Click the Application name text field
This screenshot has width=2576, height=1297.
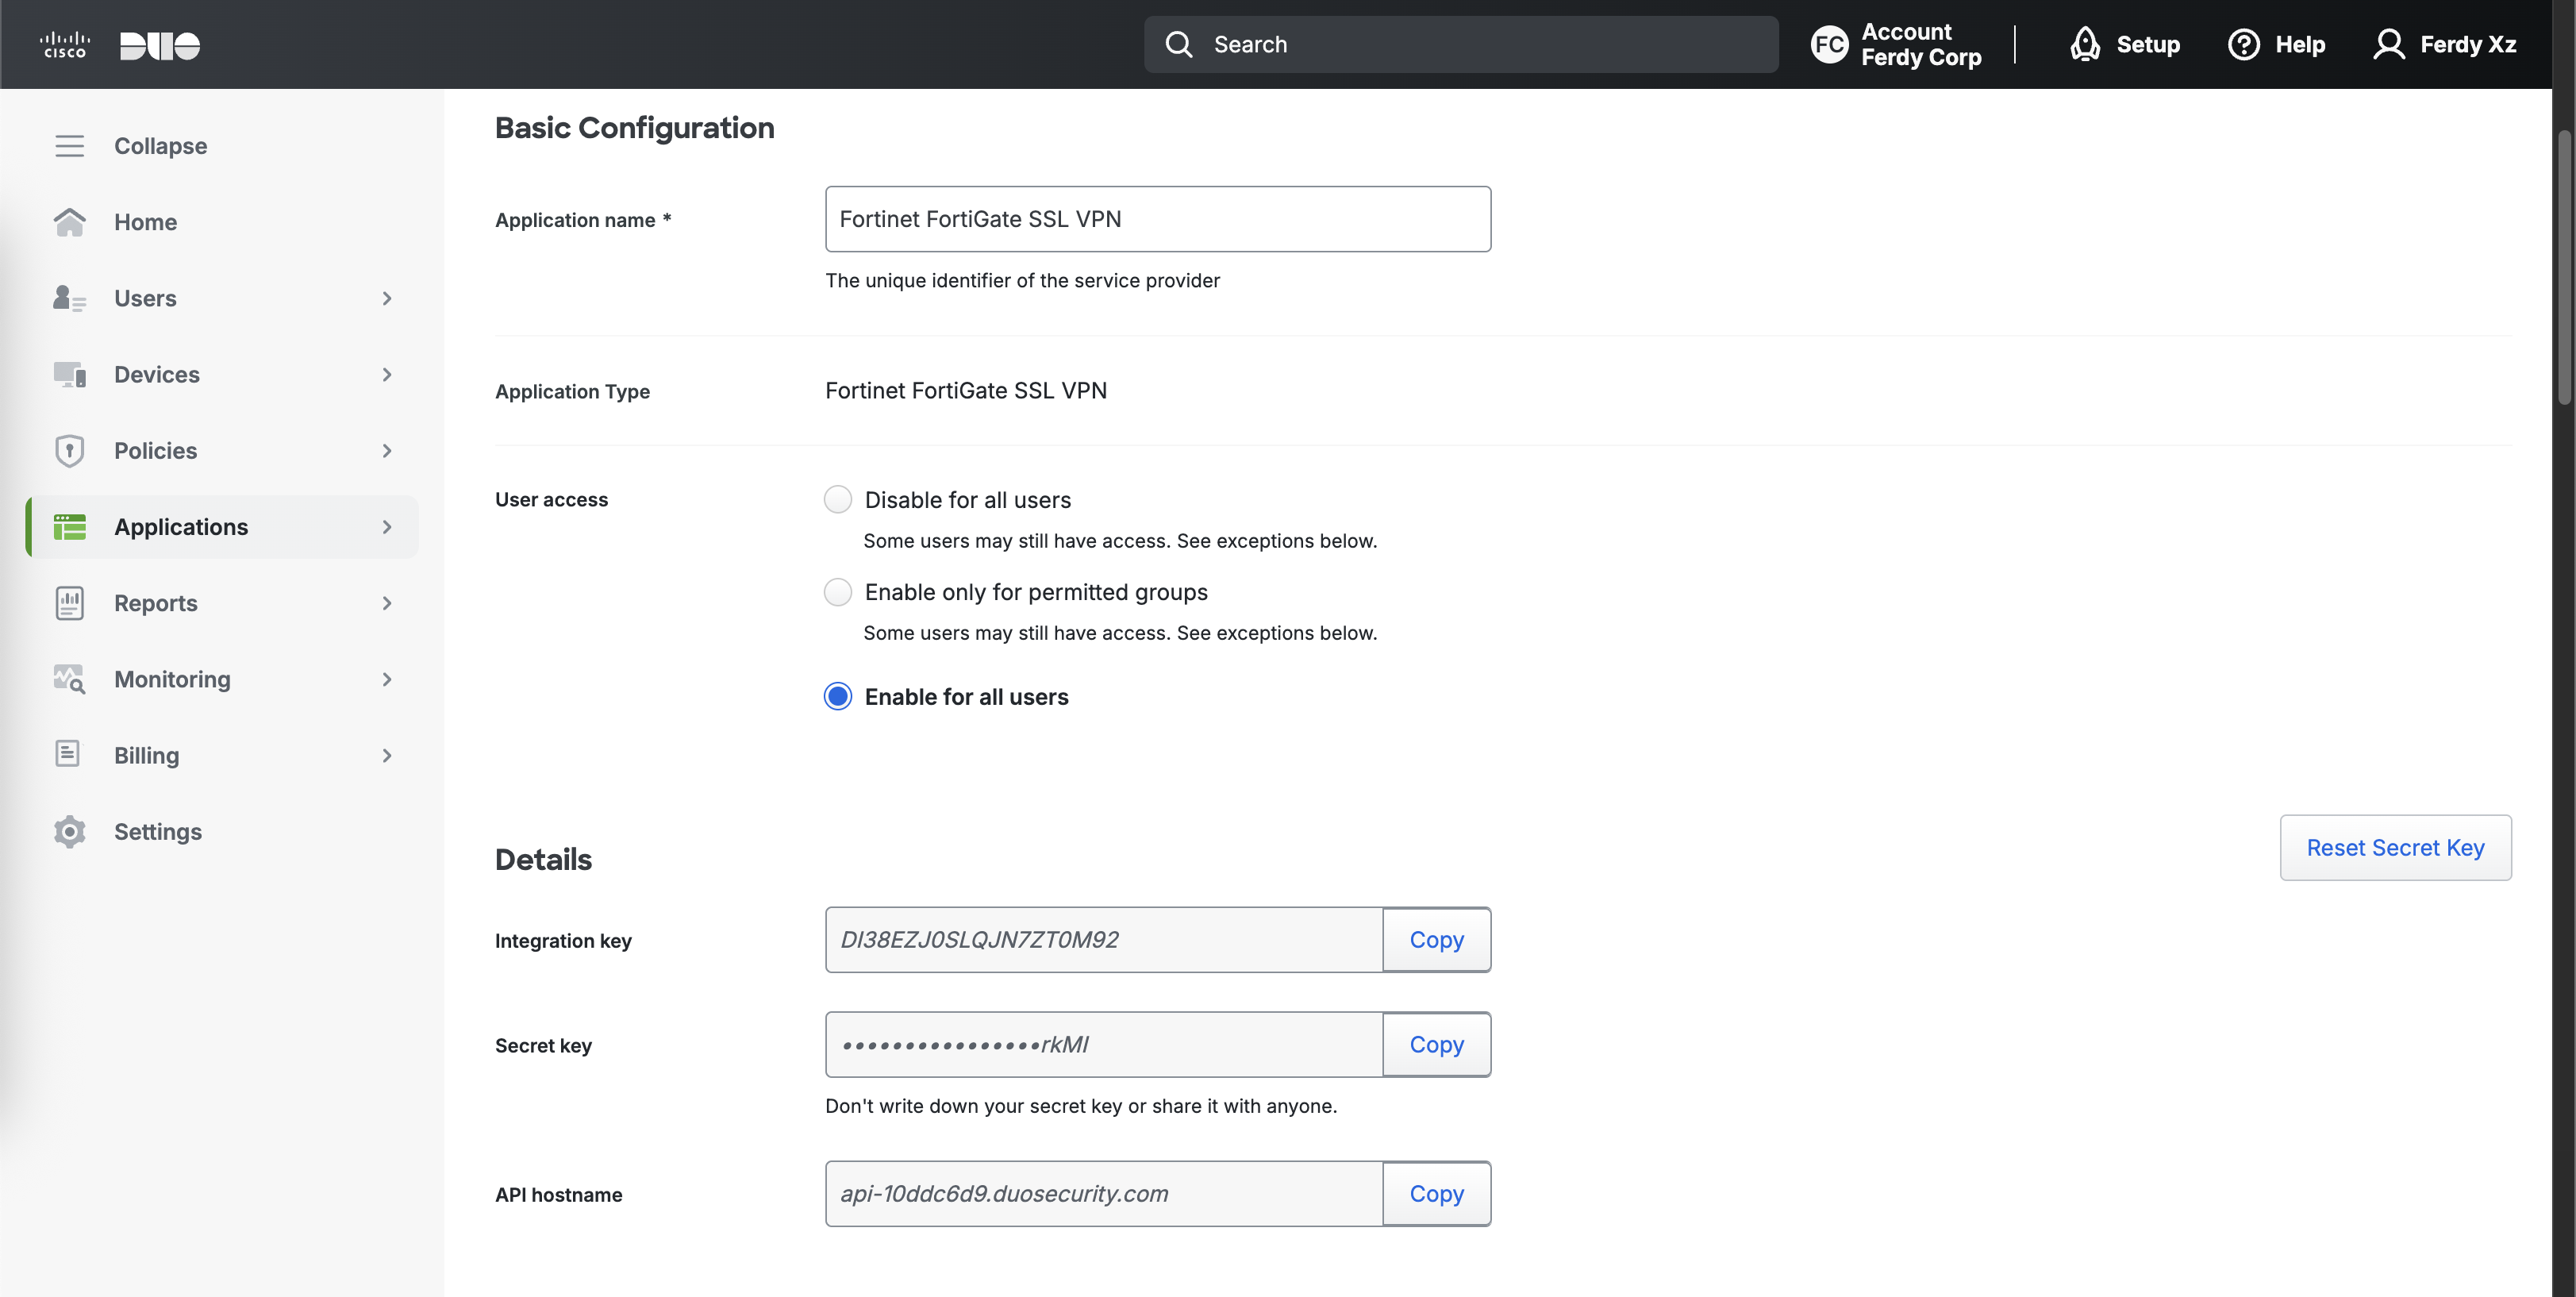pyautogui.click(x=1157, y=219)
